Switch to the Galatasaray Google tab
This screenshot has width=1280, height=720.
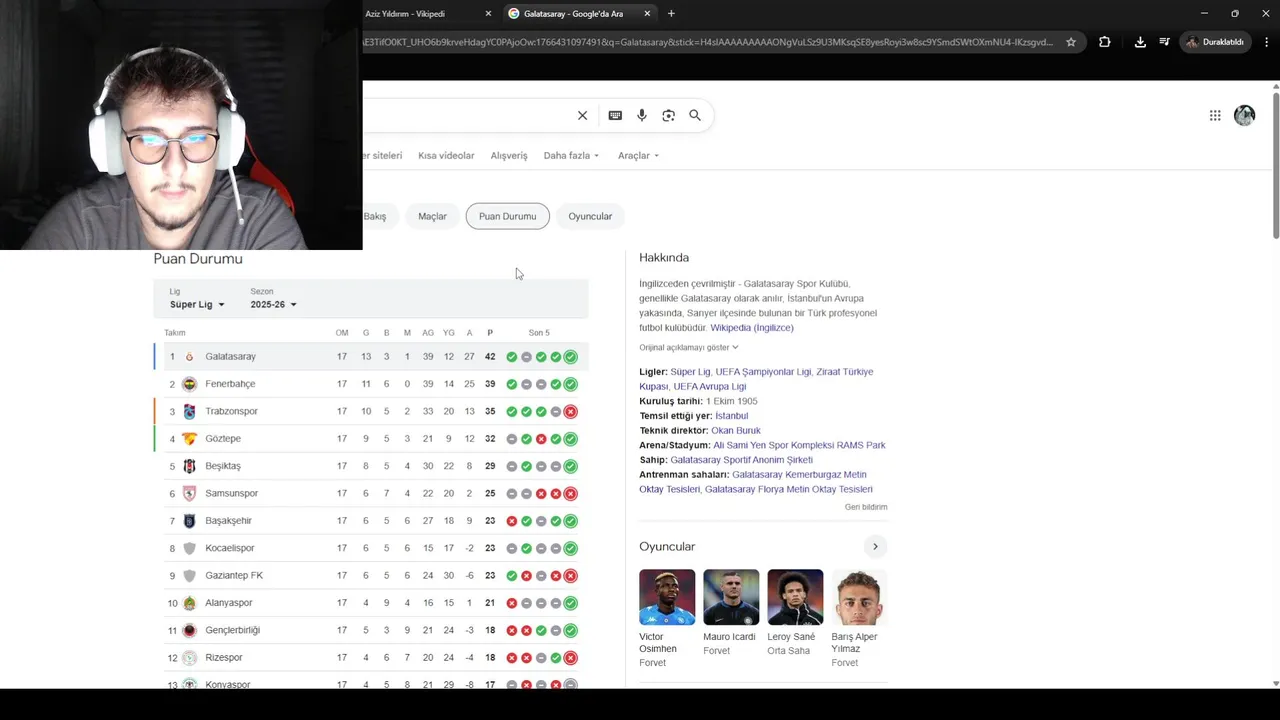(580, 13)
